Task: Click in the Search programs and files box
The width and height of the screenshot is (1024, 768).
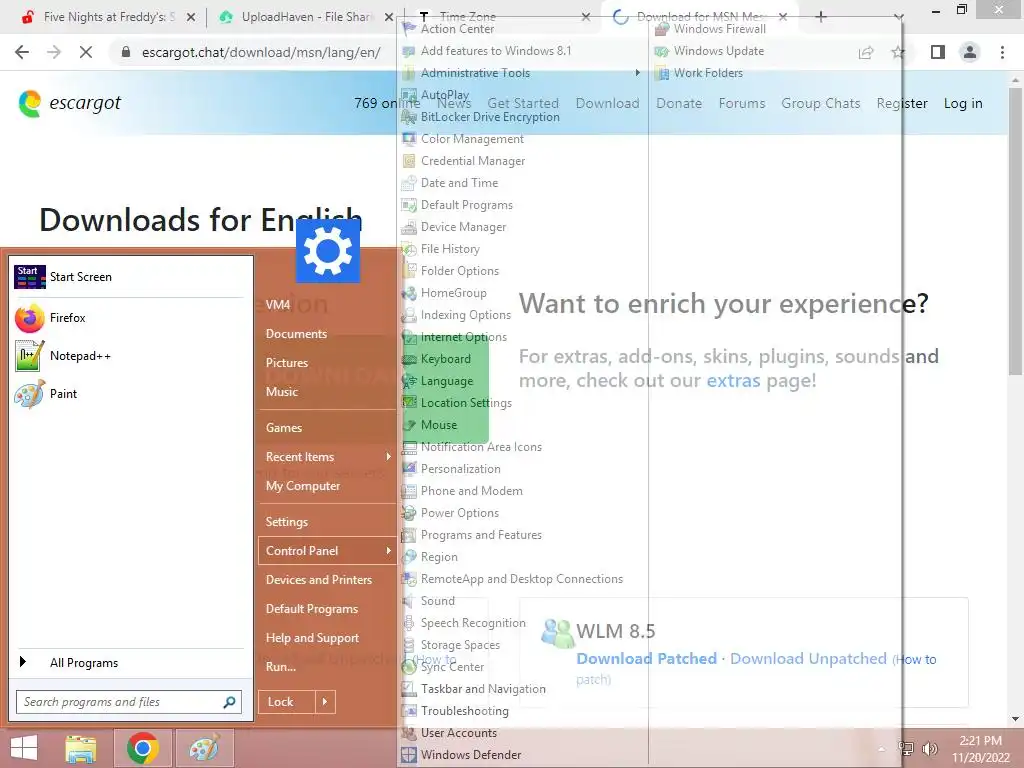Action: (129, 702)
